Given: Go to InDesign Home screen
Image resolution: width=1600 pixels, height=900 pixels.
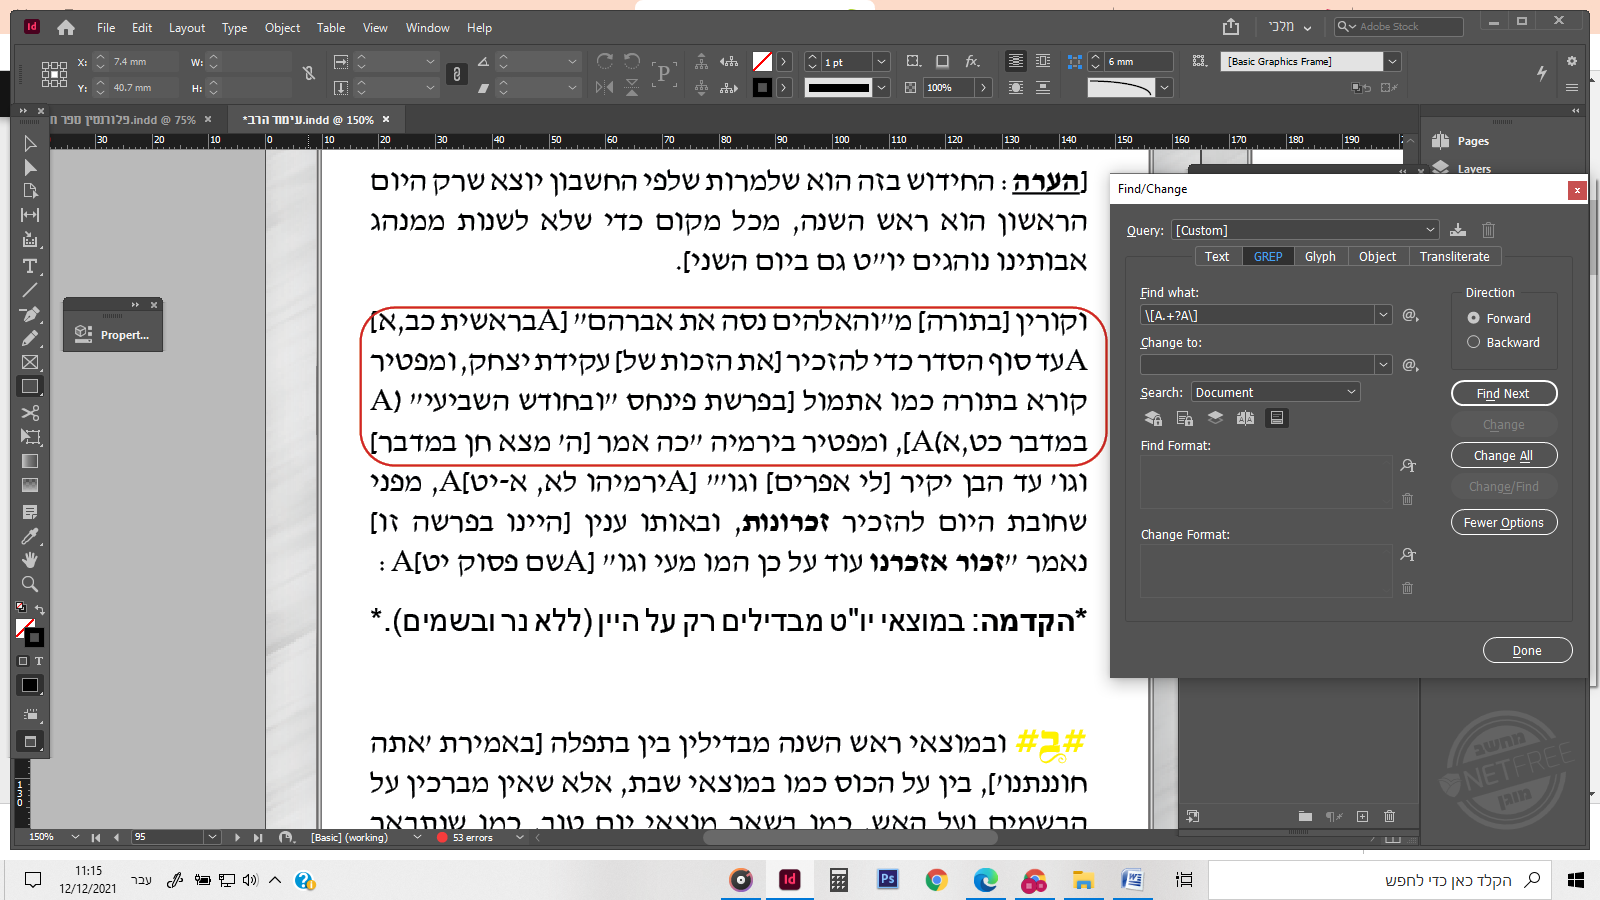Looking at the screenshot, I should click(x=66, y=28).
